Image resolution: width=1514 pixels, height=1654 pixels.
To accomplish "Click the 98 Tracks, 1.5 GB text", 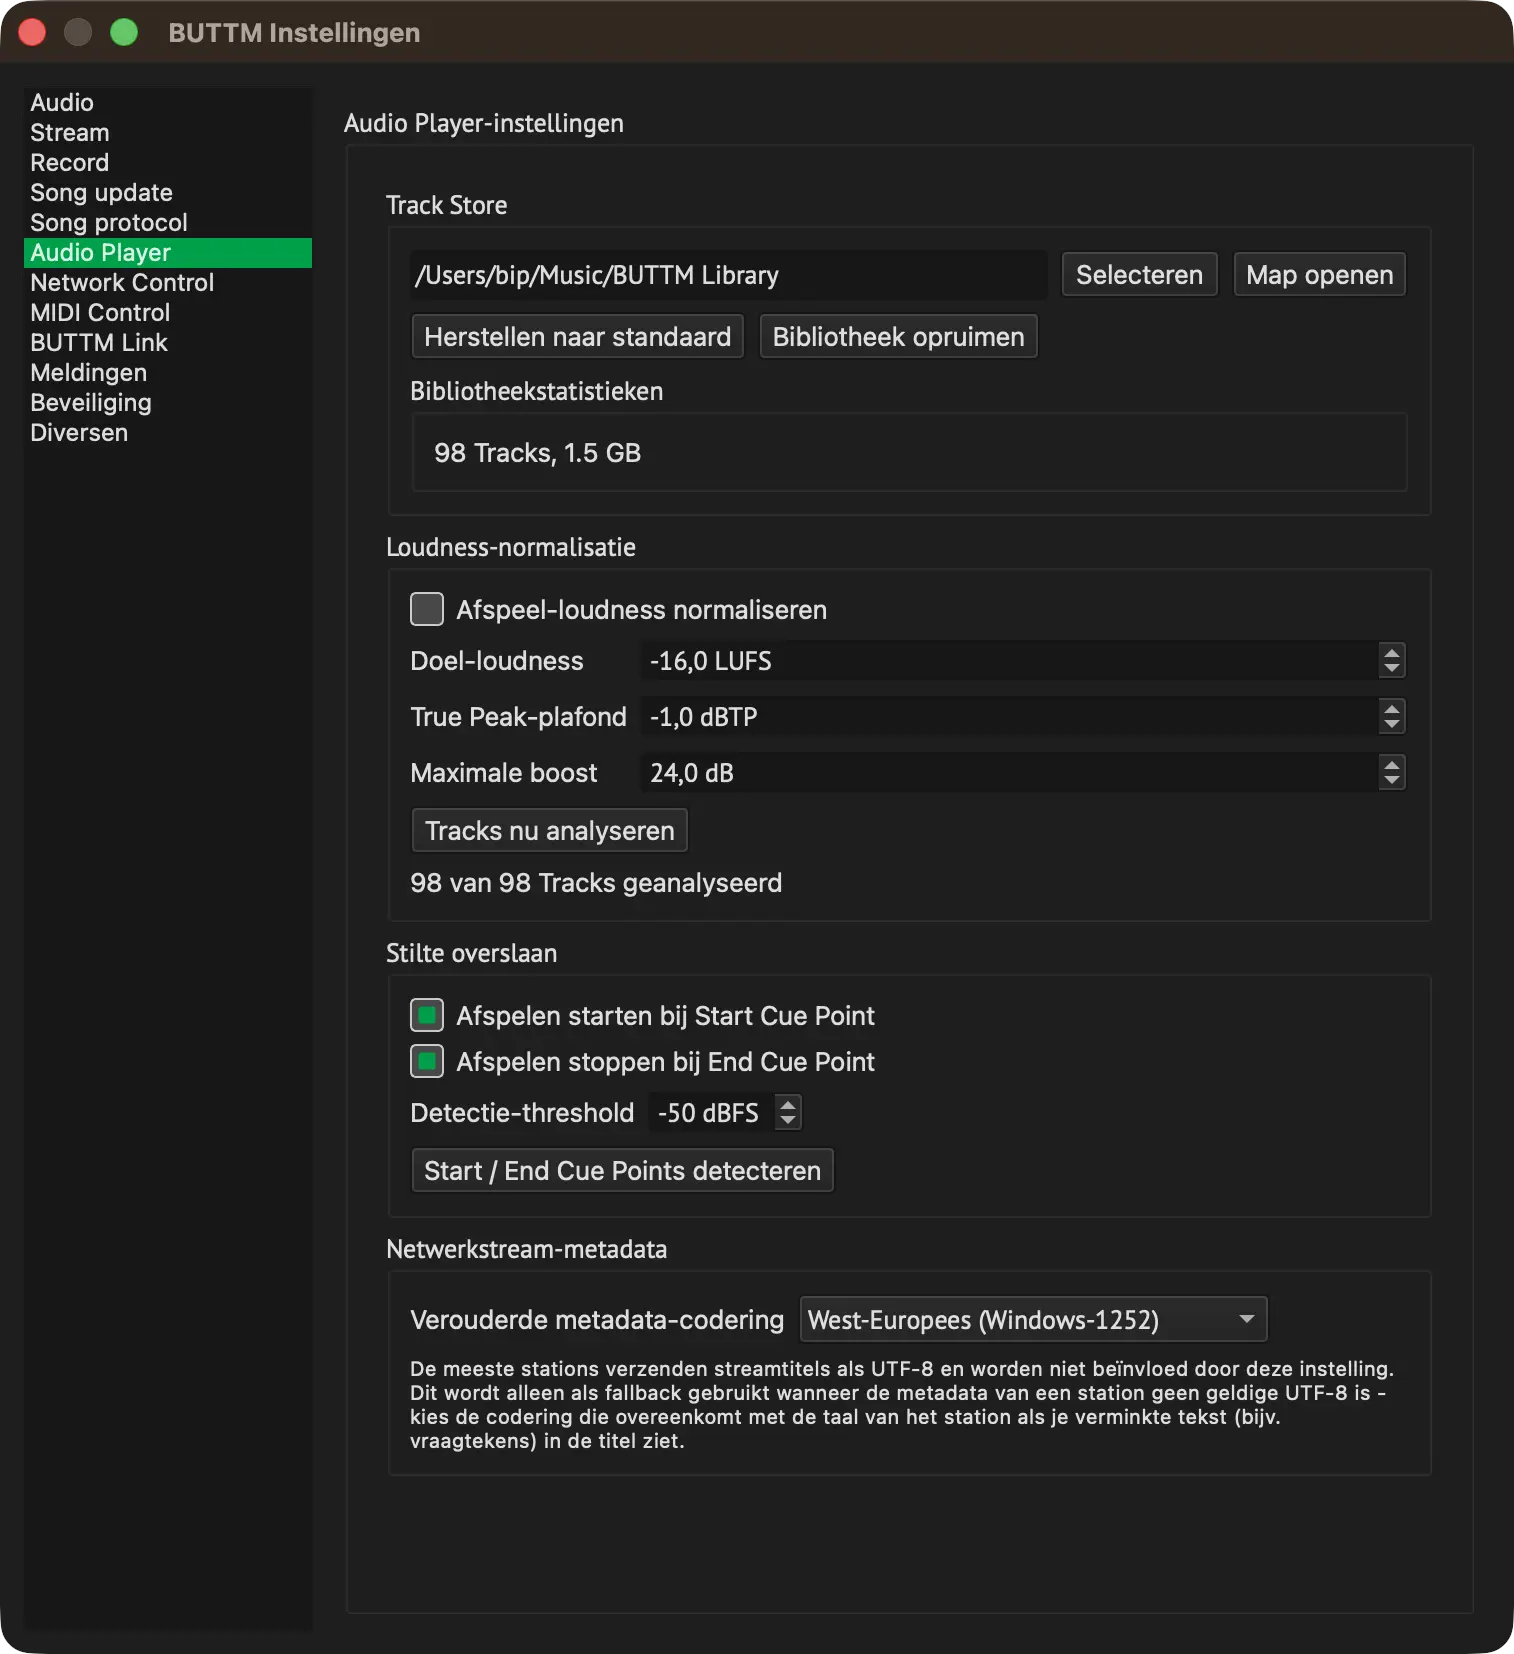I will (537, 453).
